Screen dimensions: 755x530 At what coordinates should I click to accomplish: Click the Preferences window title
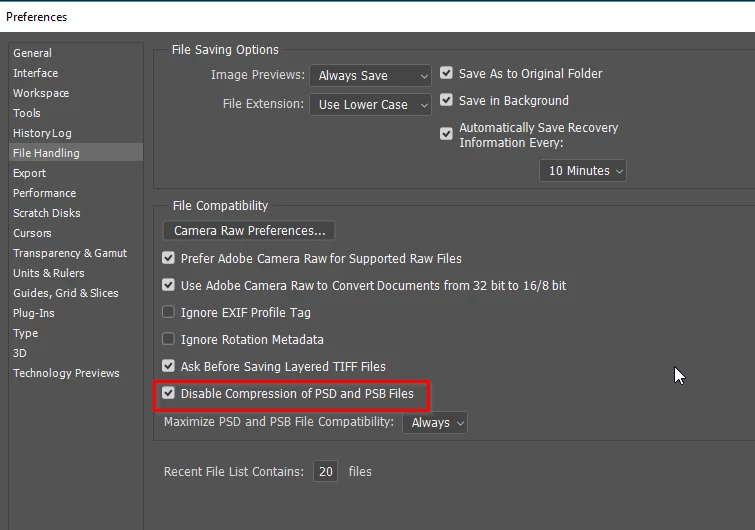click(x=37, y=17)
